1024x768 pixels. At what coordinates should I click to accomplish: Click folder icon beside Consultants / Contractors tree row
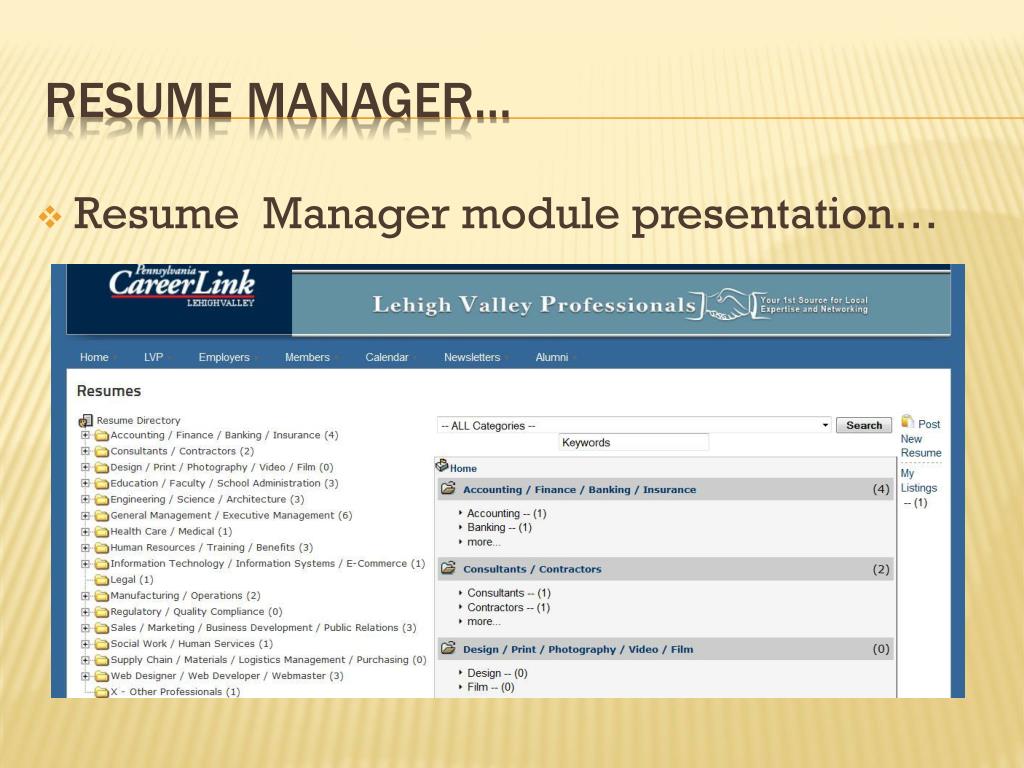101,451
